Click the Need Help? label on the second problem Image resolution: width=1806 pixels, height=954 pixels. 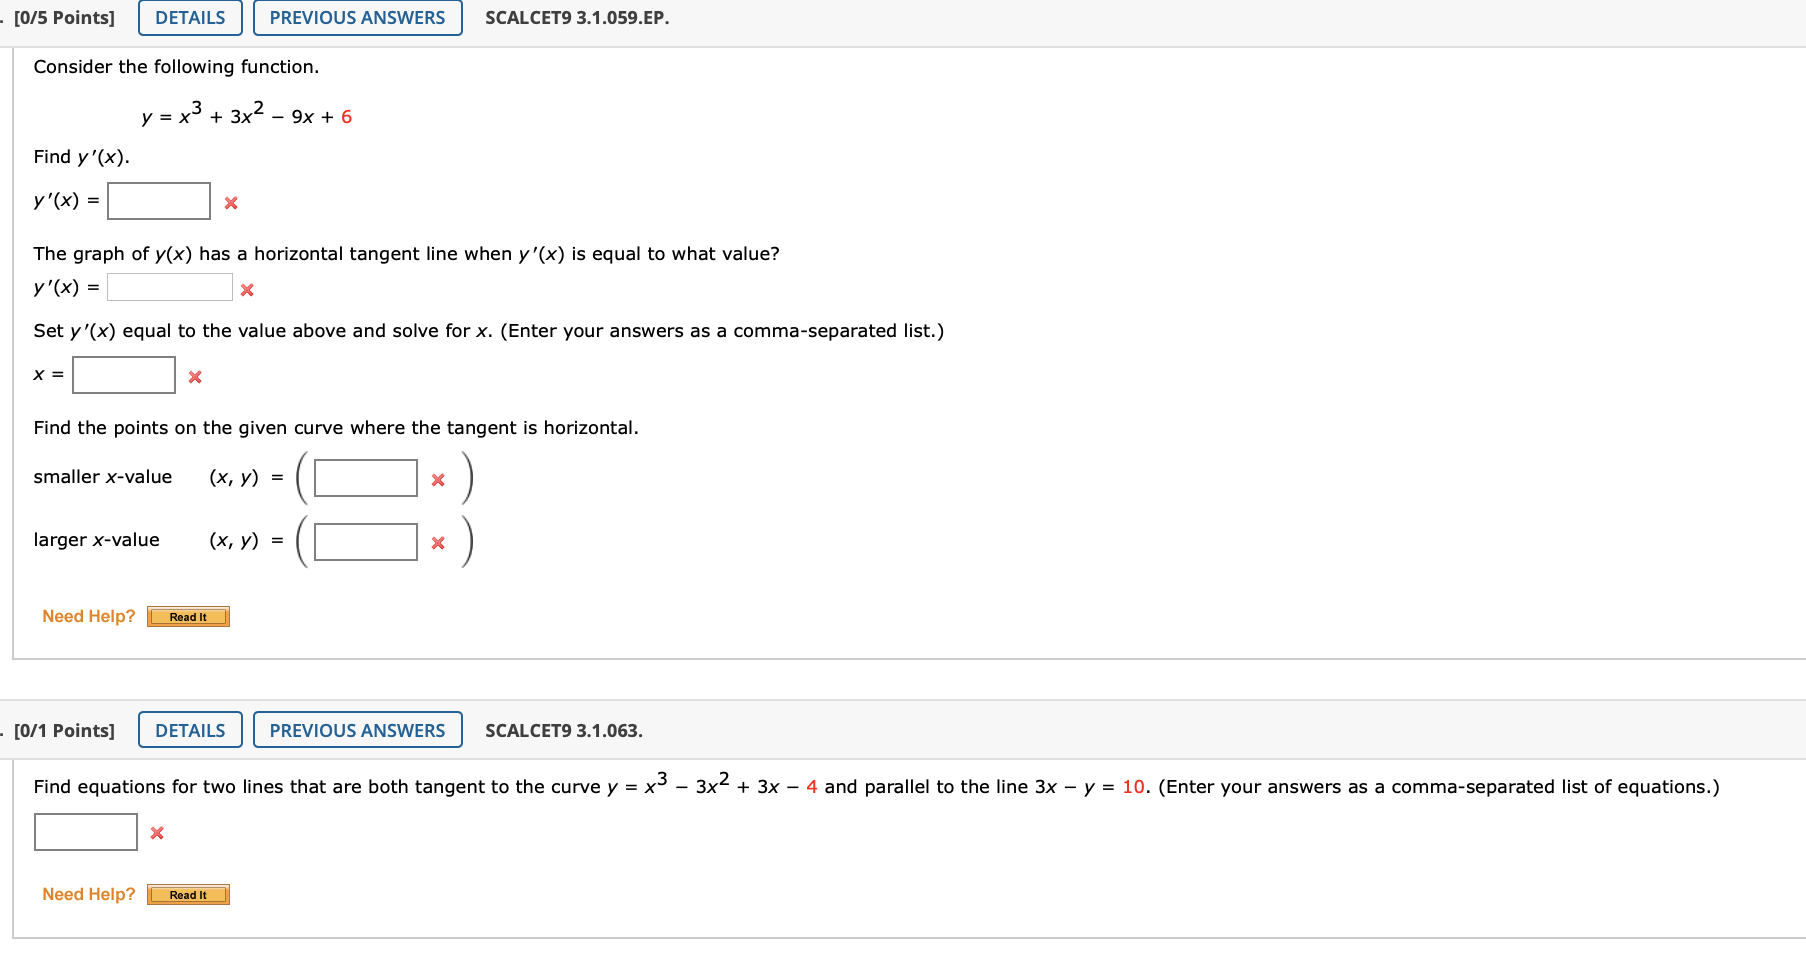(x=87, y=894)
